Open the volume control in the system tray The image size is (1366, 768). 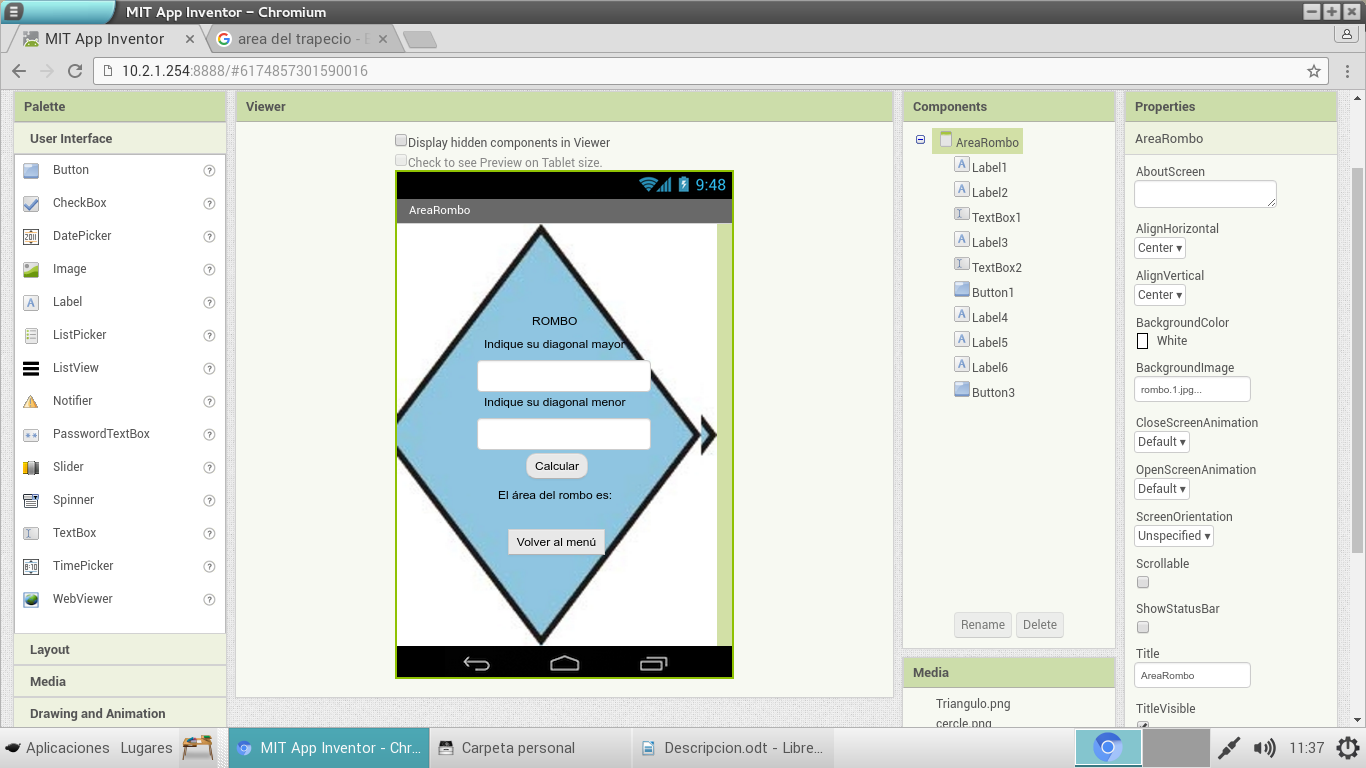pyautogui.click(x=1264, y=748)
